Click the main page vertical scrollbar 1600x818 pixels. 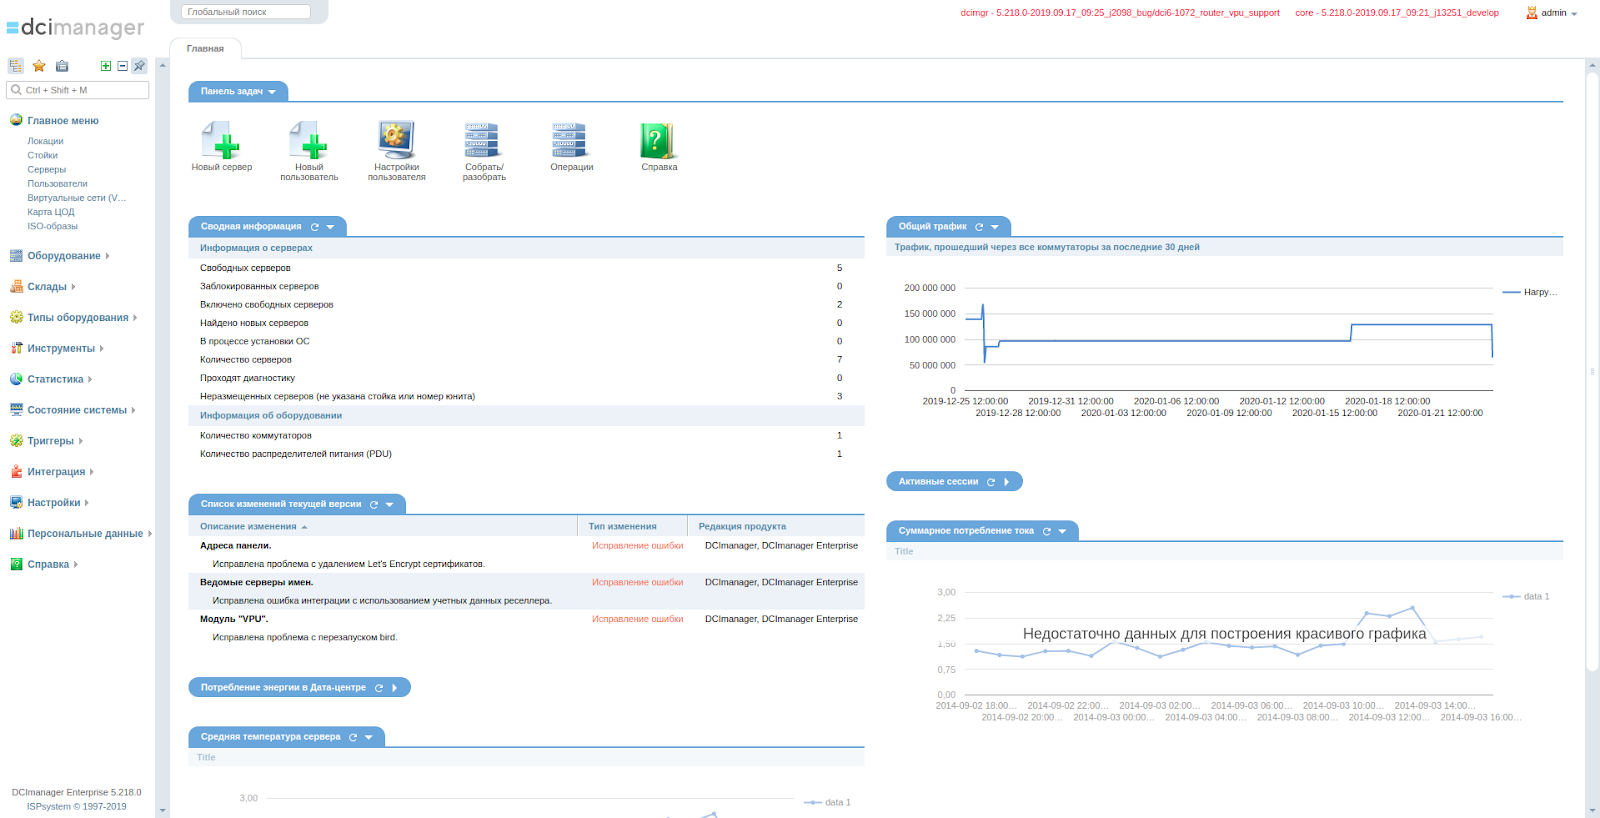(x=1592, y=370)
